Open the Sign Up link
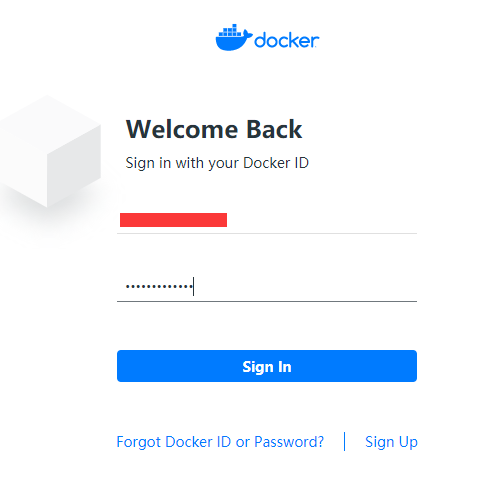The image size is (493, 488). tap(391, 442)
